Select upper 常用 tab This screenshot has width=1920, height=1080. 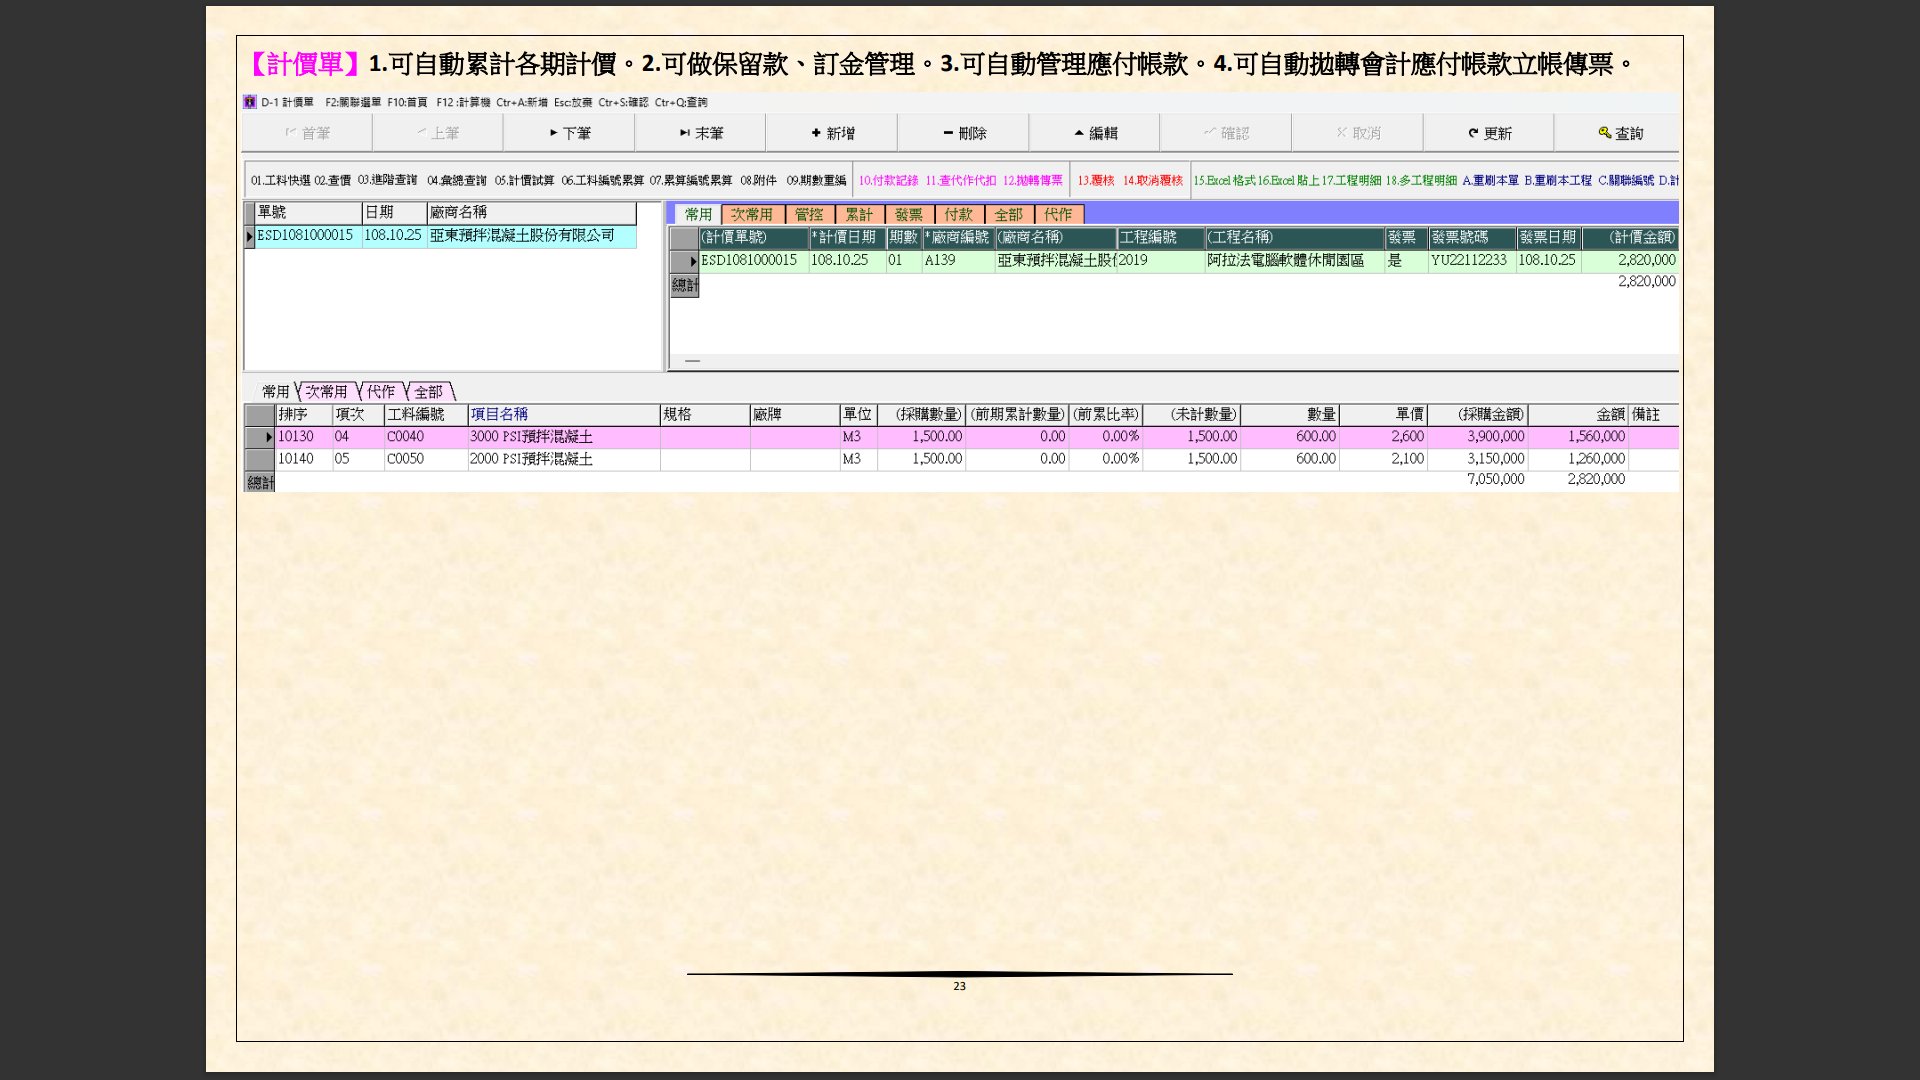point(698,215)
